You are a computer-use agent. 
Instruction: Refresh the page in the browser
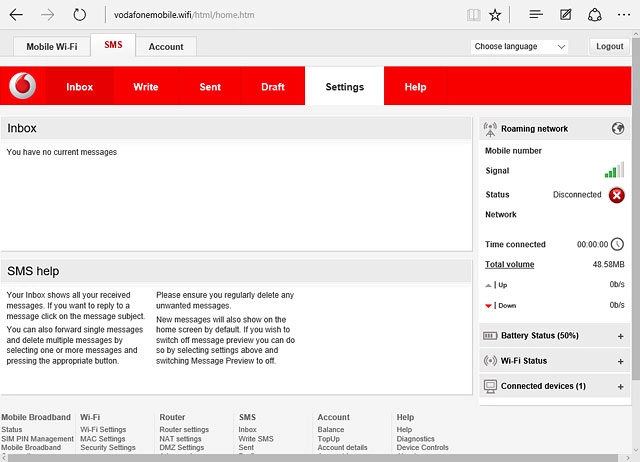pos(80,15)
